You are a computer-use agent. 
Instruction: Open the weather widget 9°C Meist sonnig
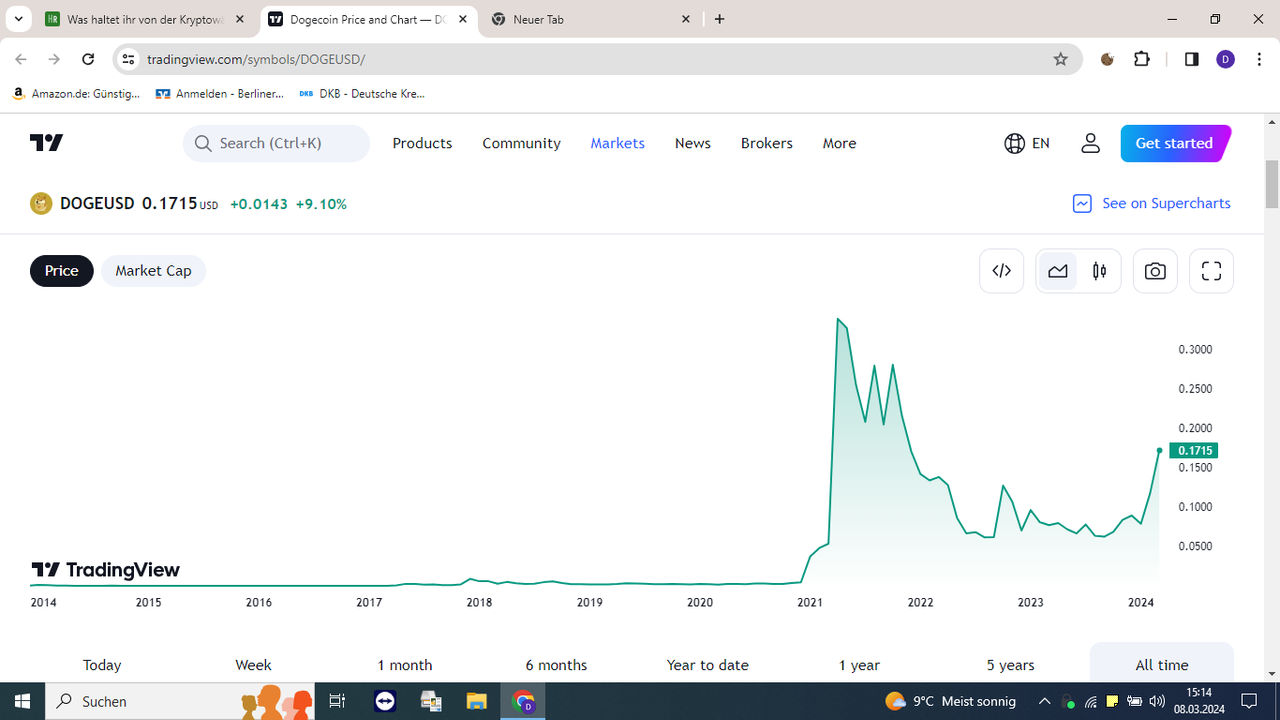coord(951,701)
